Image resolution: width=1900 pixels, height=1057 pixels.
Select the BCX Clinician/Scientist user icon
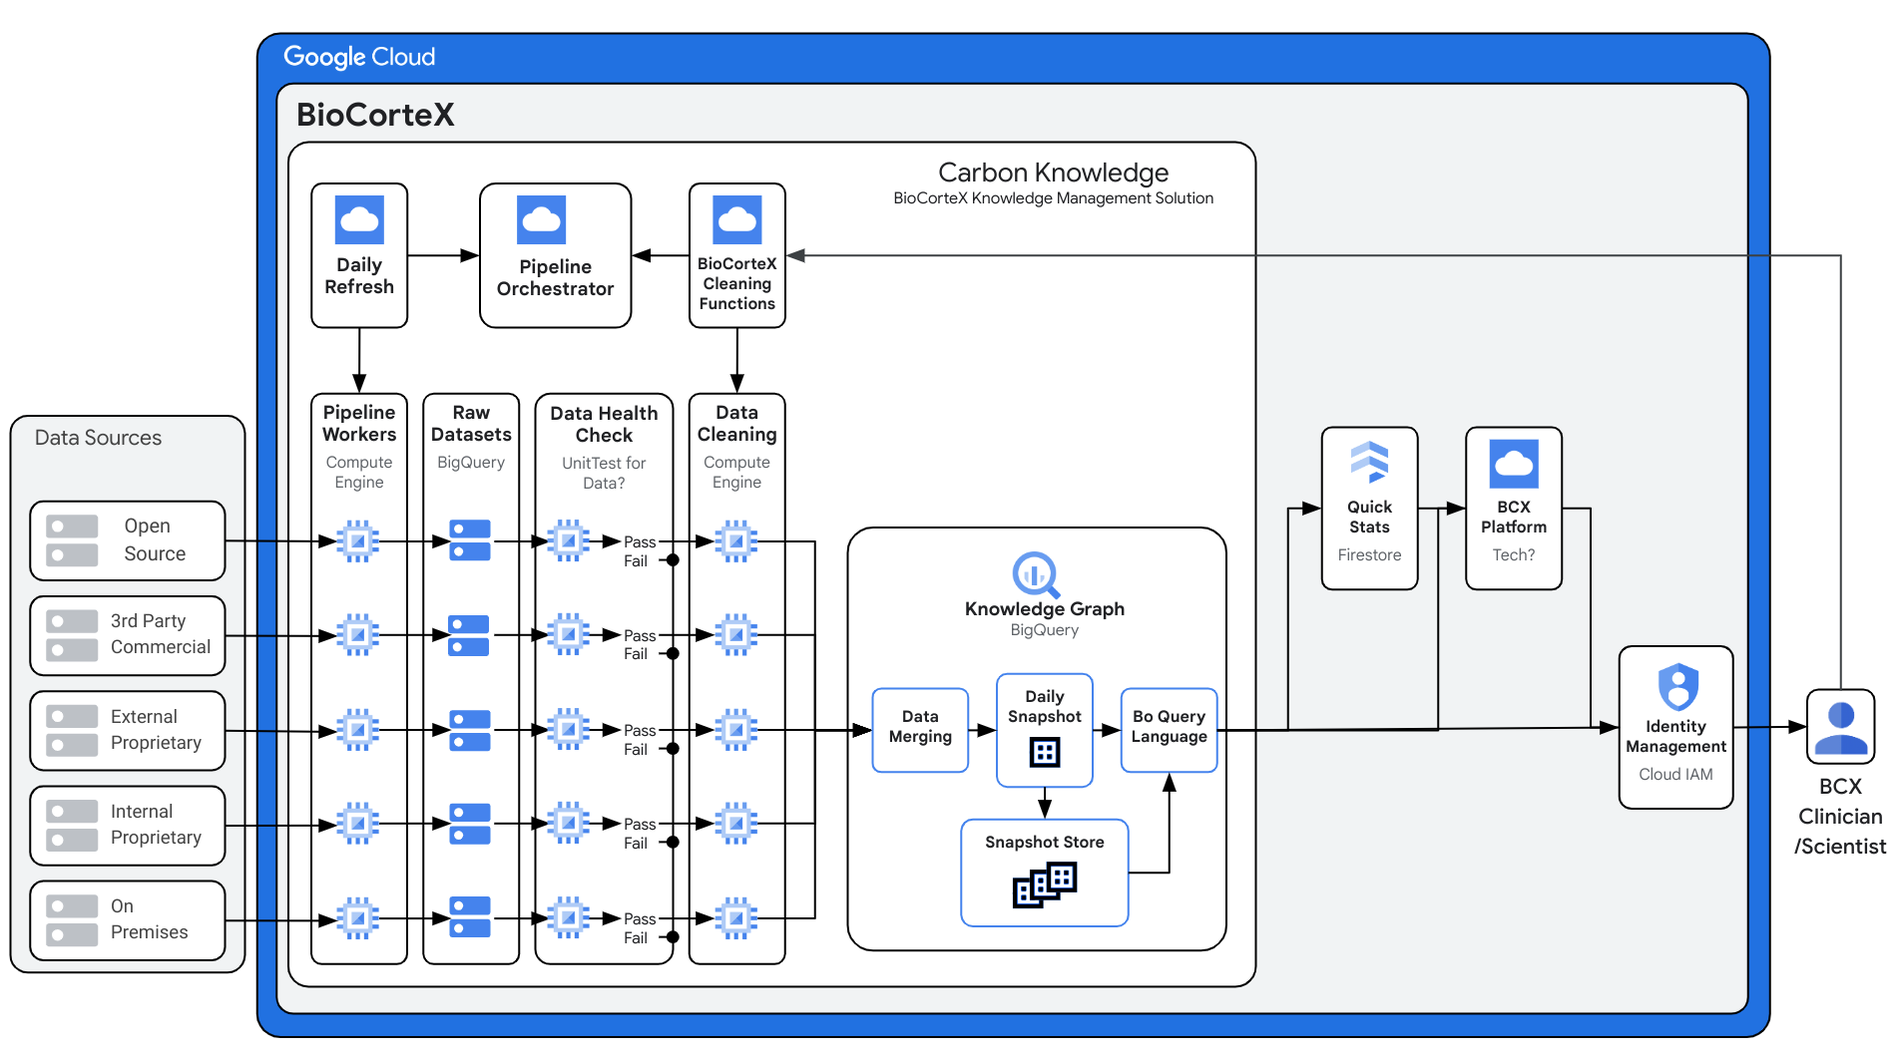[x=1840, y=727]
